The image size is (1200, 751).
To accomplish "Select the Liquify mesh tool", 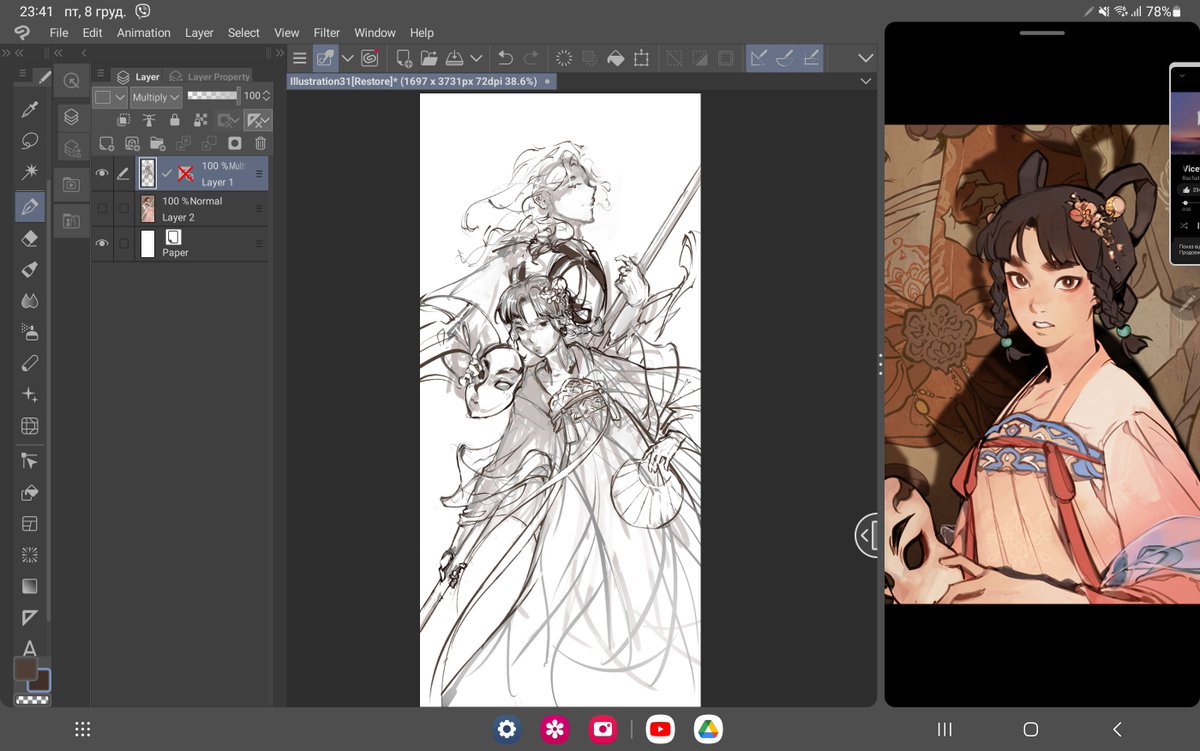I will tap(30, 426).
